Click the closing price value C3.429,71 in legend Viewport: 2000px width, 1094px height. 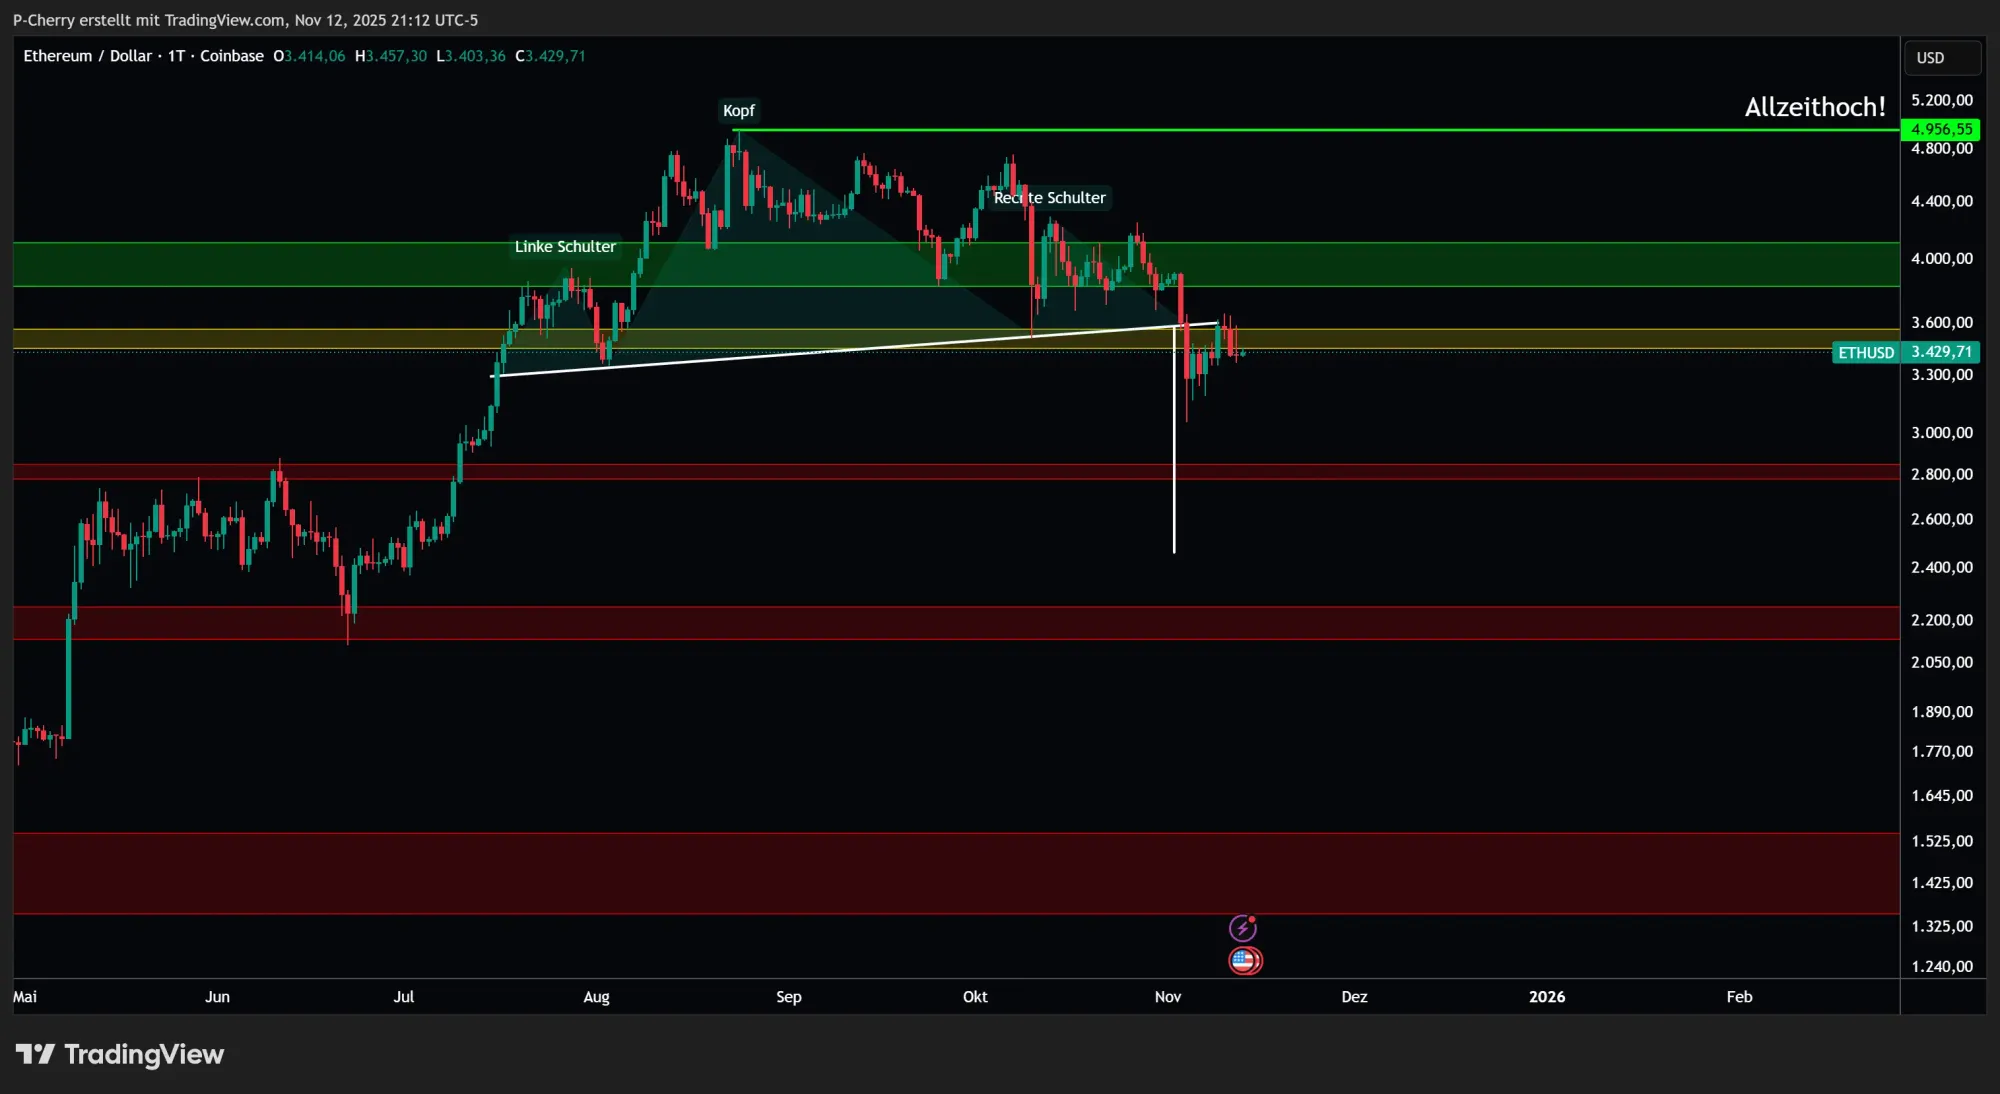[x=551, y=56]
